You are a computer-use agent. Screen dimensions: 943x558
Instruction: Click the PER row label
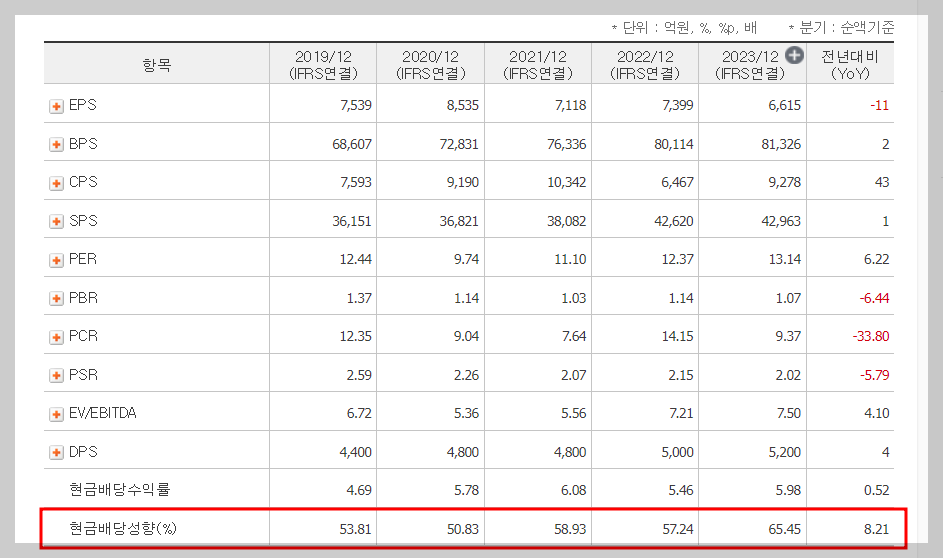[82, 259]
